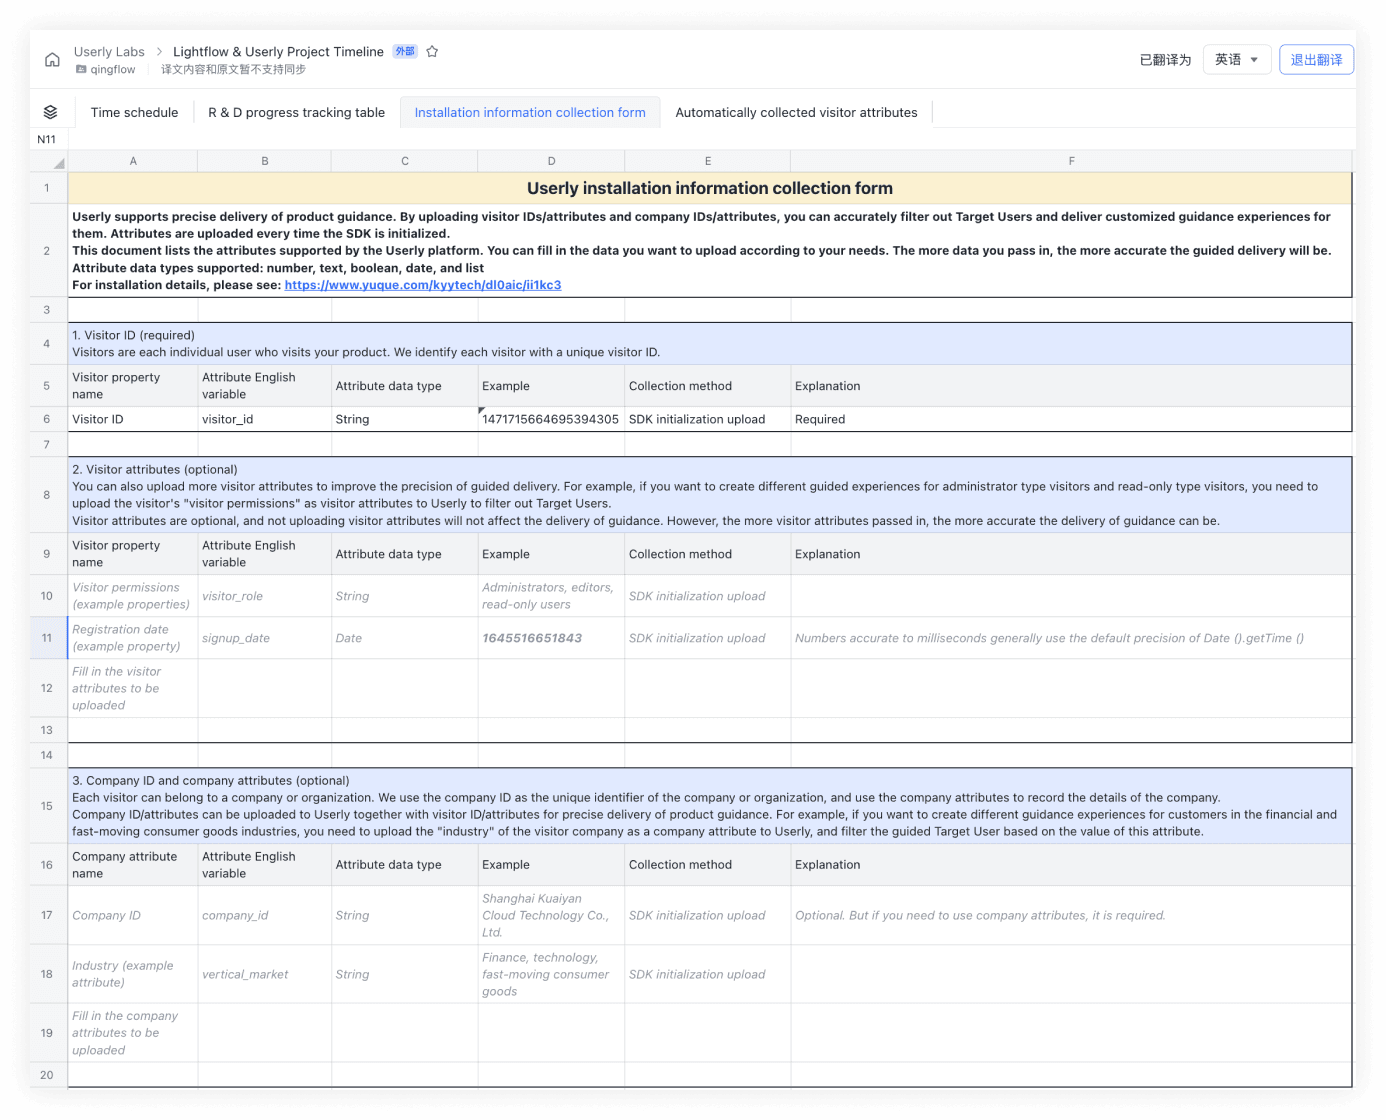
Task: Click Fill in the company attributes cell
Action: pyautogui.click(x=133, y=1033)
